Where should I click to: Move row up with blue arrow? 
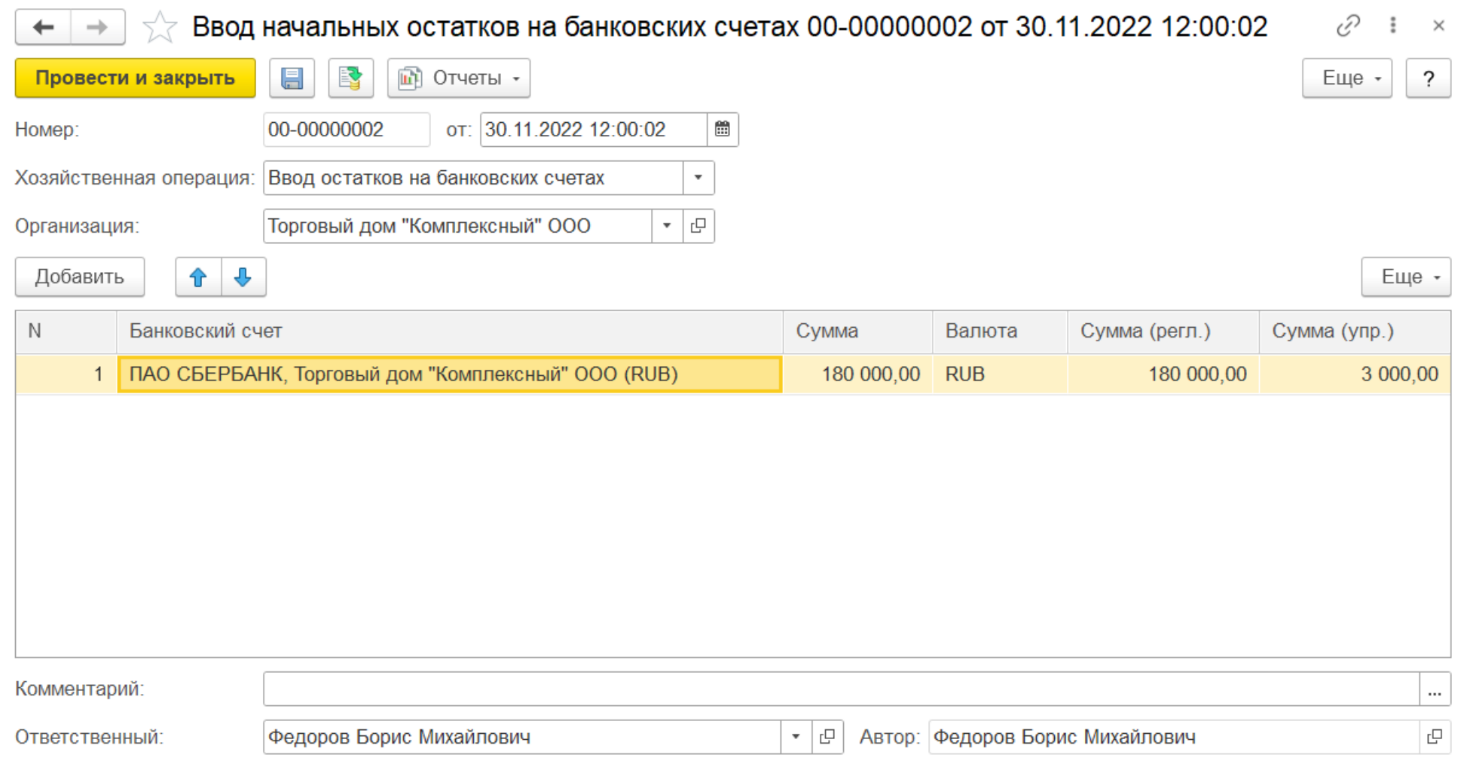(x=198, y=278)
